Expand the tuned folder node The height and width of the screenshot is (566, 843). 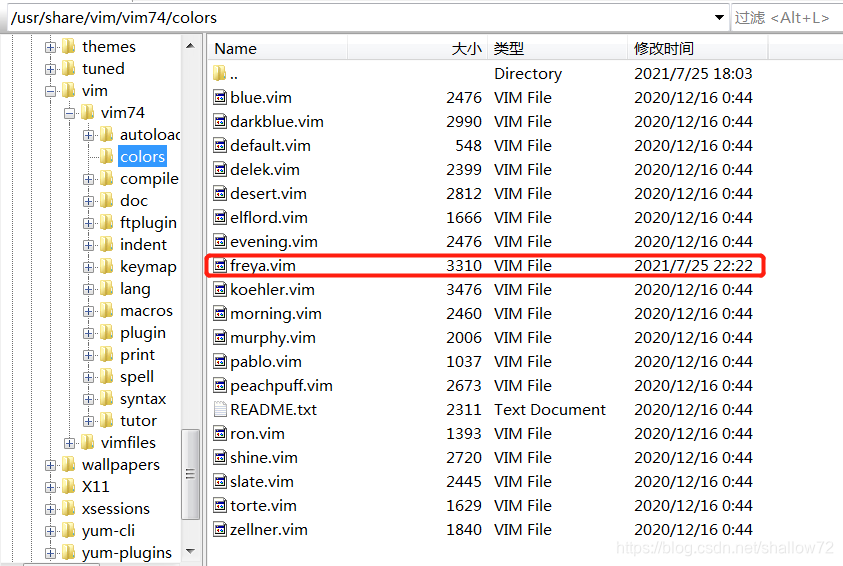click(x=51, y=69)
